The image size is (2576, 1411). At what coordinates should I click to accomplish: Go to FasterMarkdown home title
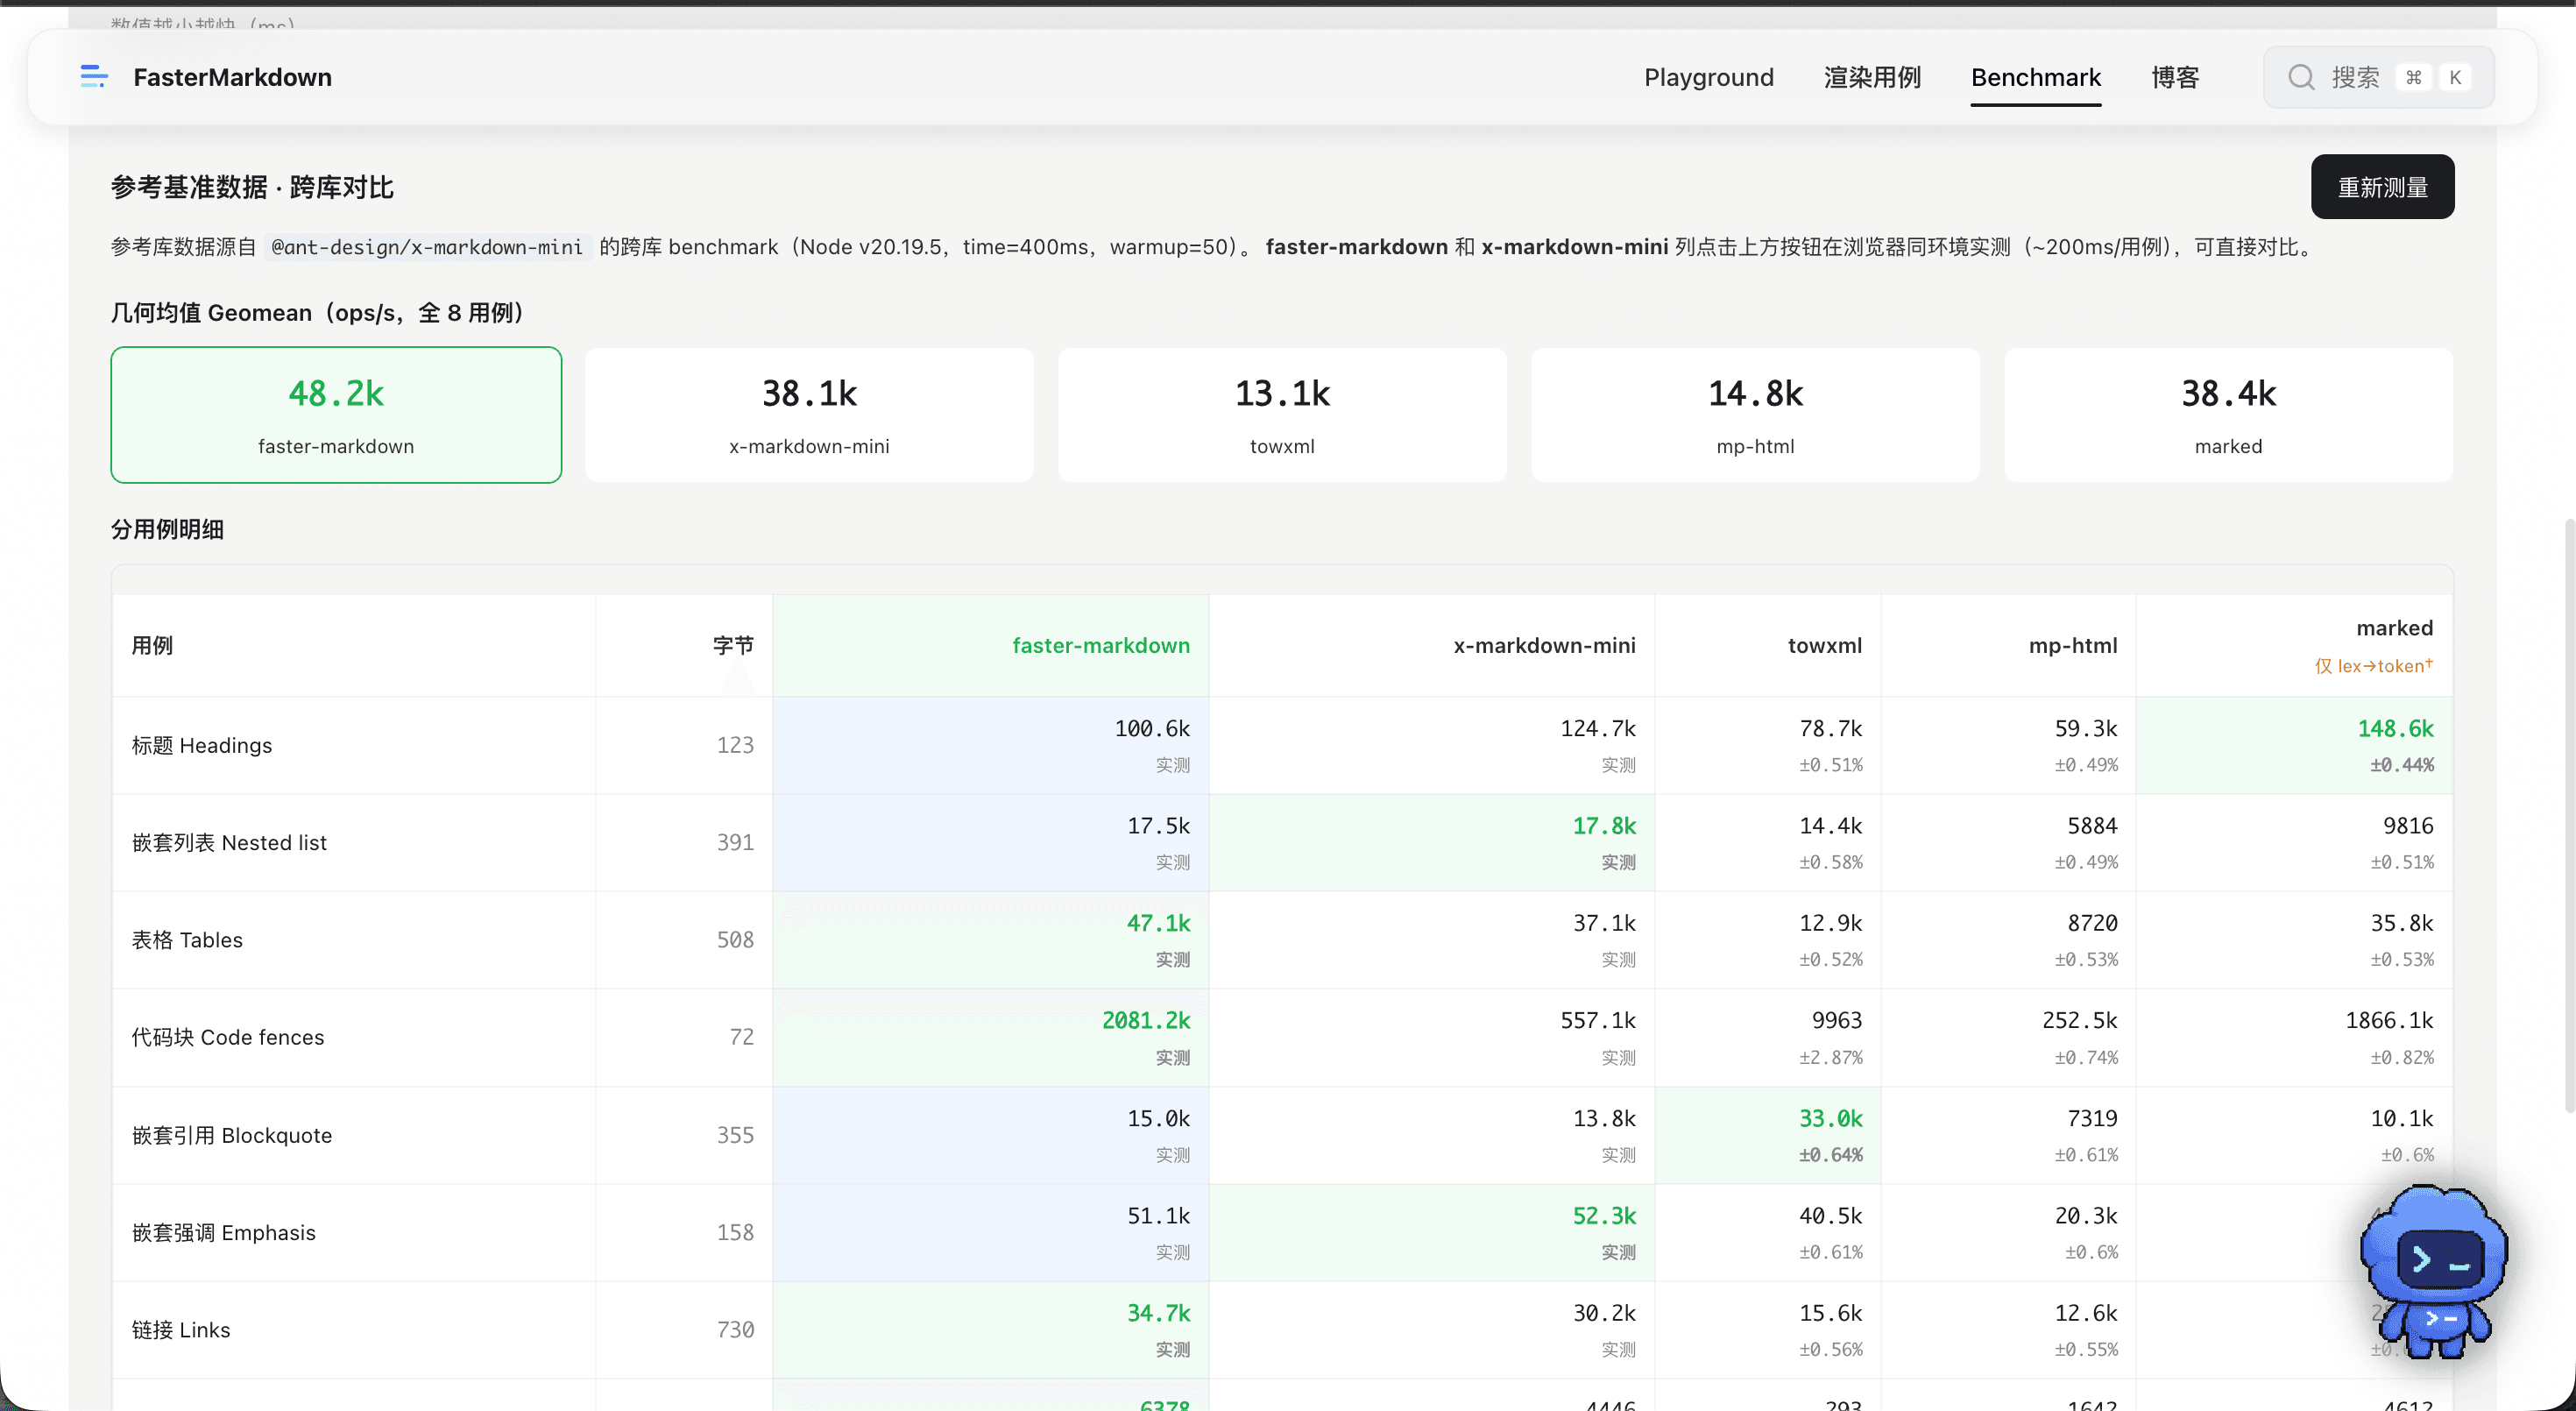coord(232,77)
